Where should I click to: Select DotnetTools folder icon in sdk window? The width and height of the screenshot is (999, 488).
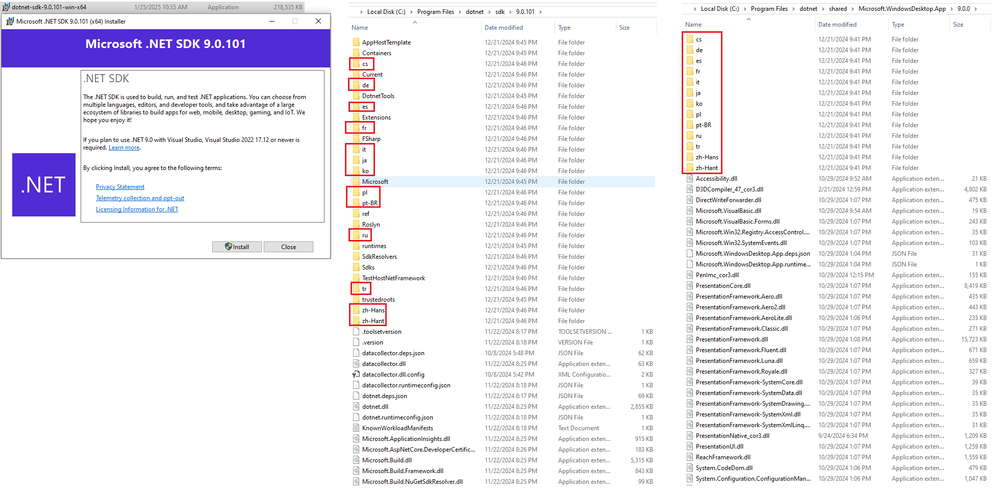click(x=356, y=96)
